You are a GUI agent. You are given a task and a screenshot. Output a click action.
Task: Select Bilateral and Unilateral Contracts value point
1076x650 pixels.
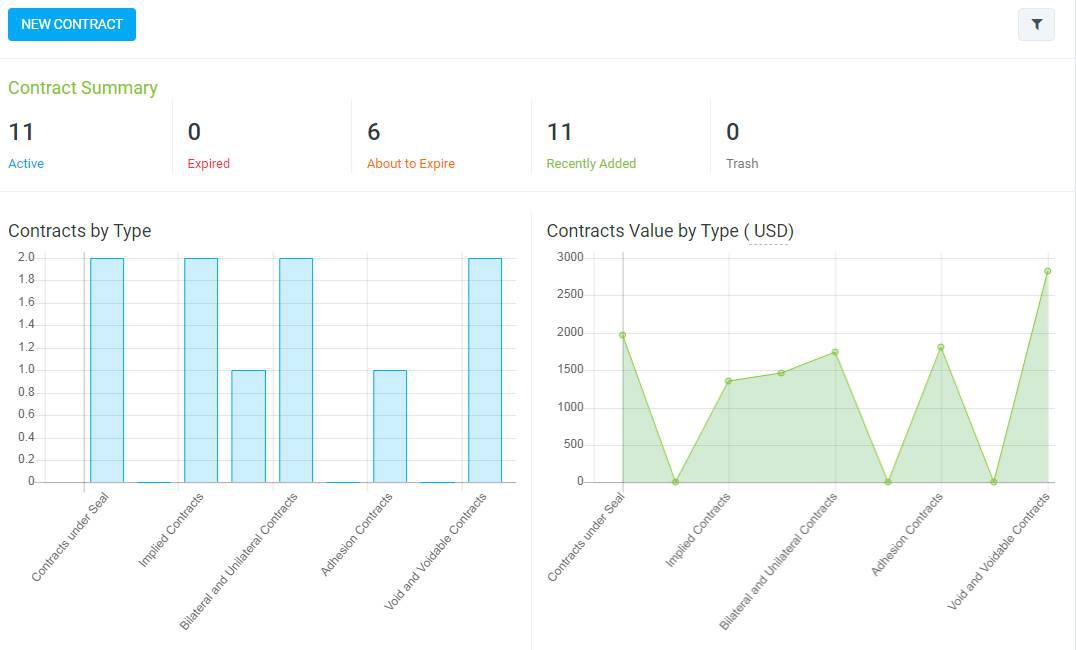click(x=834, y=352)
